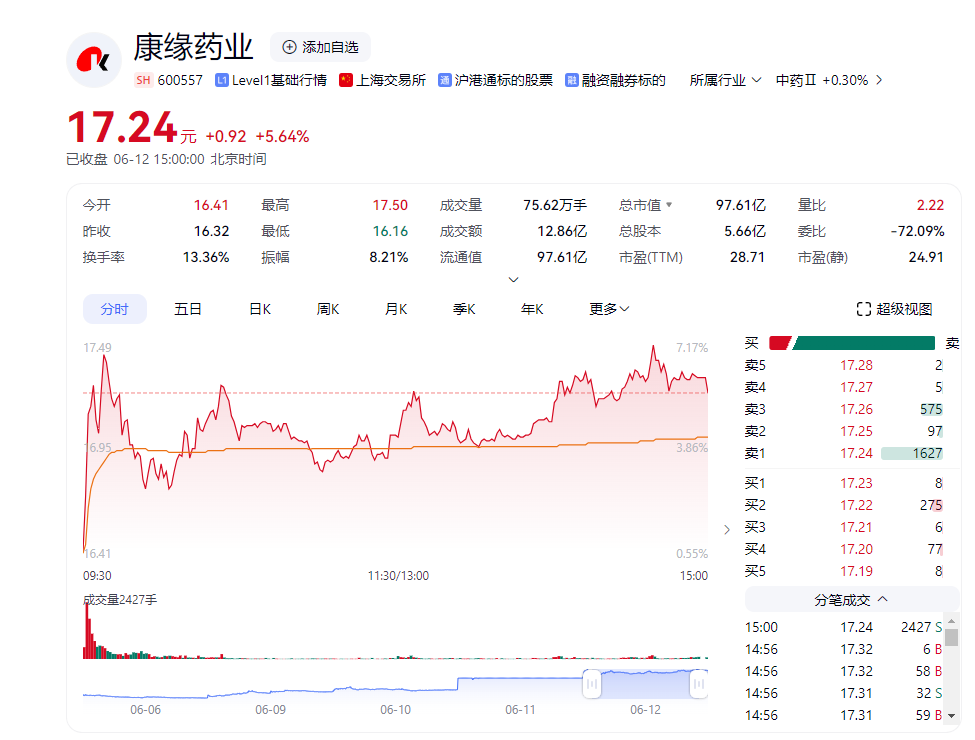
Task: Switch to the 周K tab
Action: tap(328, 309)
